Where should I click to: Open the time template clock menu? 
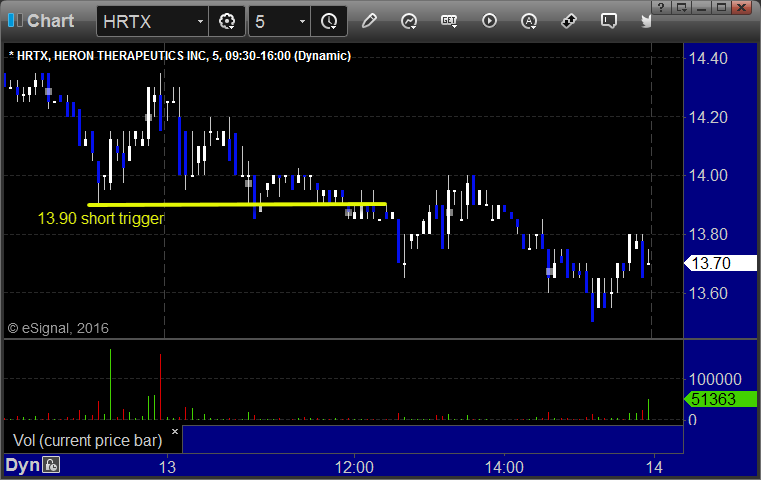pyautogui.click(x=329, y=21)
